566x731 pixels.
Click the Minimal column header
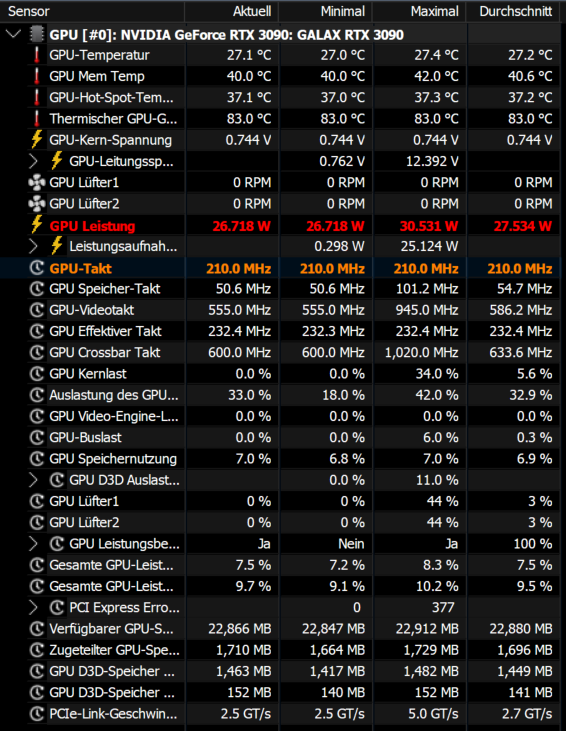tap(325, 11)
